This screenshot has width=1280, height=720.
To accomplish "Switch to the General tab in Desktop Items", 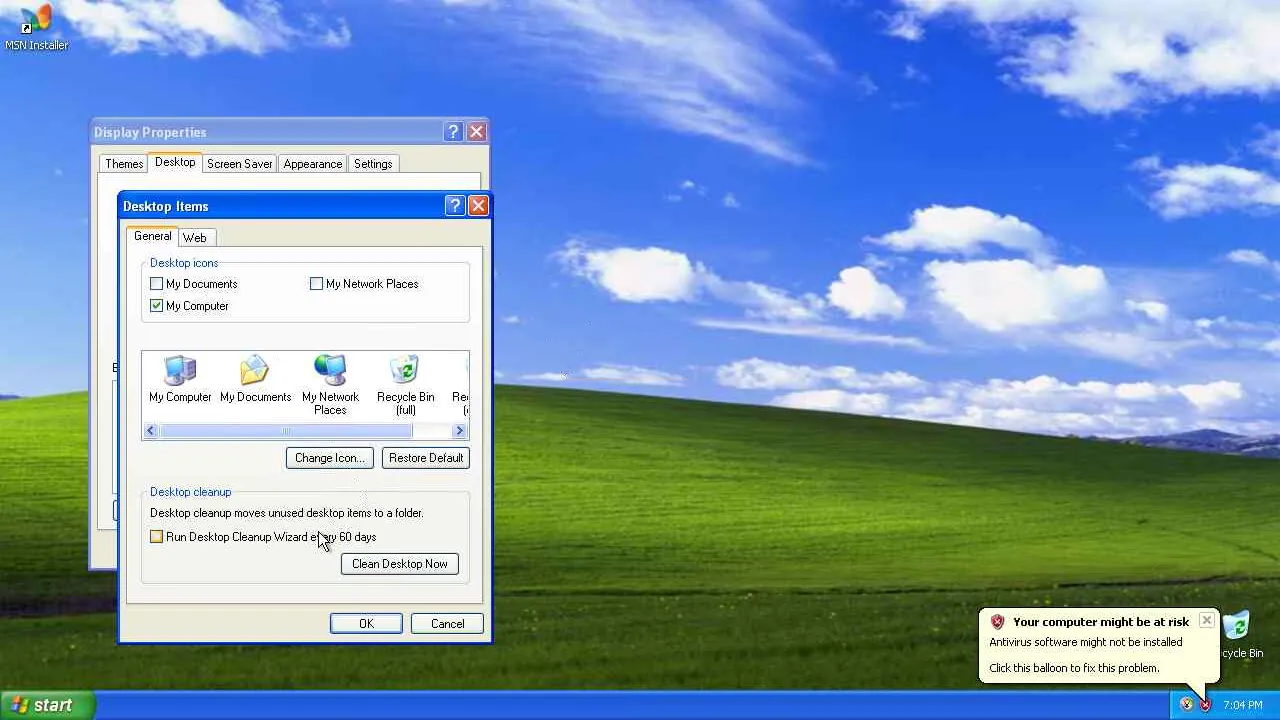I will (x=152, y=236).
